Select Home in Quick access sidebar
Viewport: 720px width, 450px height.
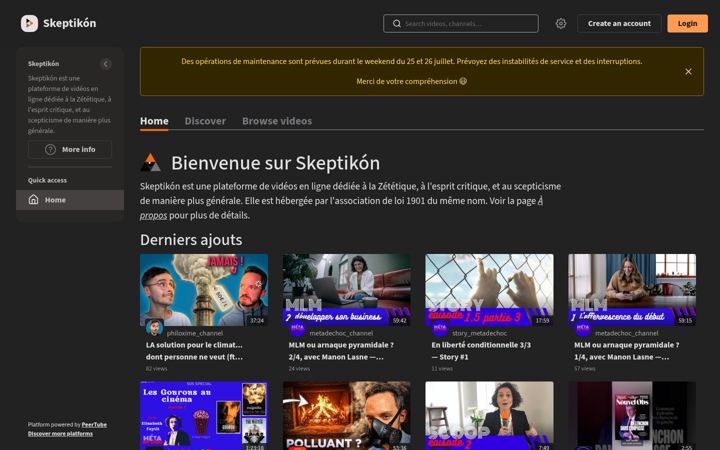(x=70, y=200)
